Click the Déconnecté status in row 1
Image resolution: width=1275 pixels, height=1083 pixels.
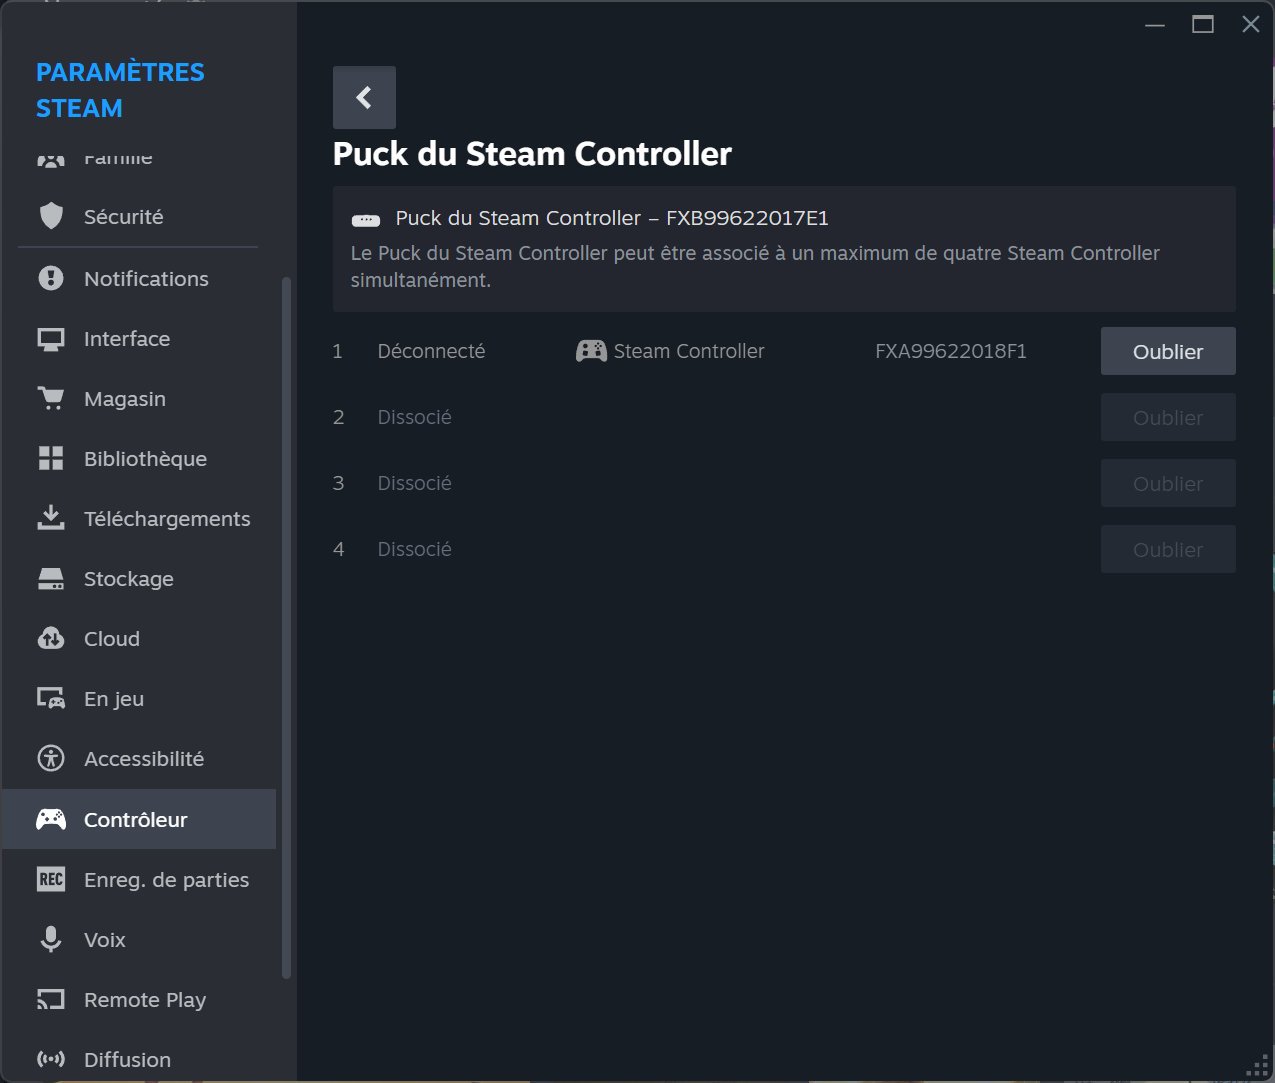[431, 351]
